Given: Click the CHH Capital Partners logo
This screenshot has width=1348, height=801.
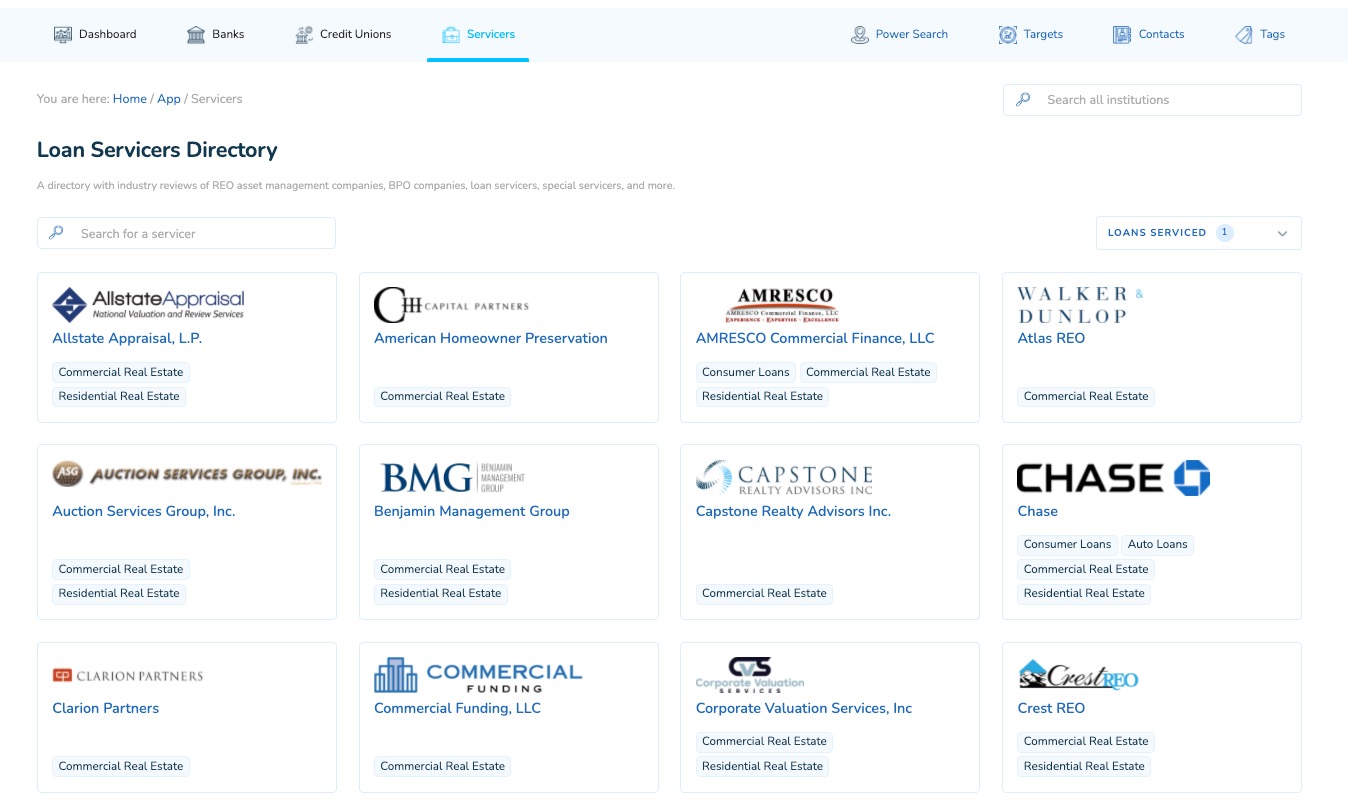Looking at the screenshot, I should point(451,305).
